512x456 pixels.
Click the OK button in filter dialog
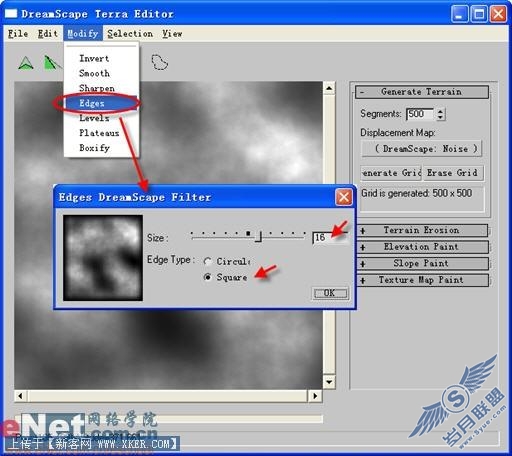[330, 293]
